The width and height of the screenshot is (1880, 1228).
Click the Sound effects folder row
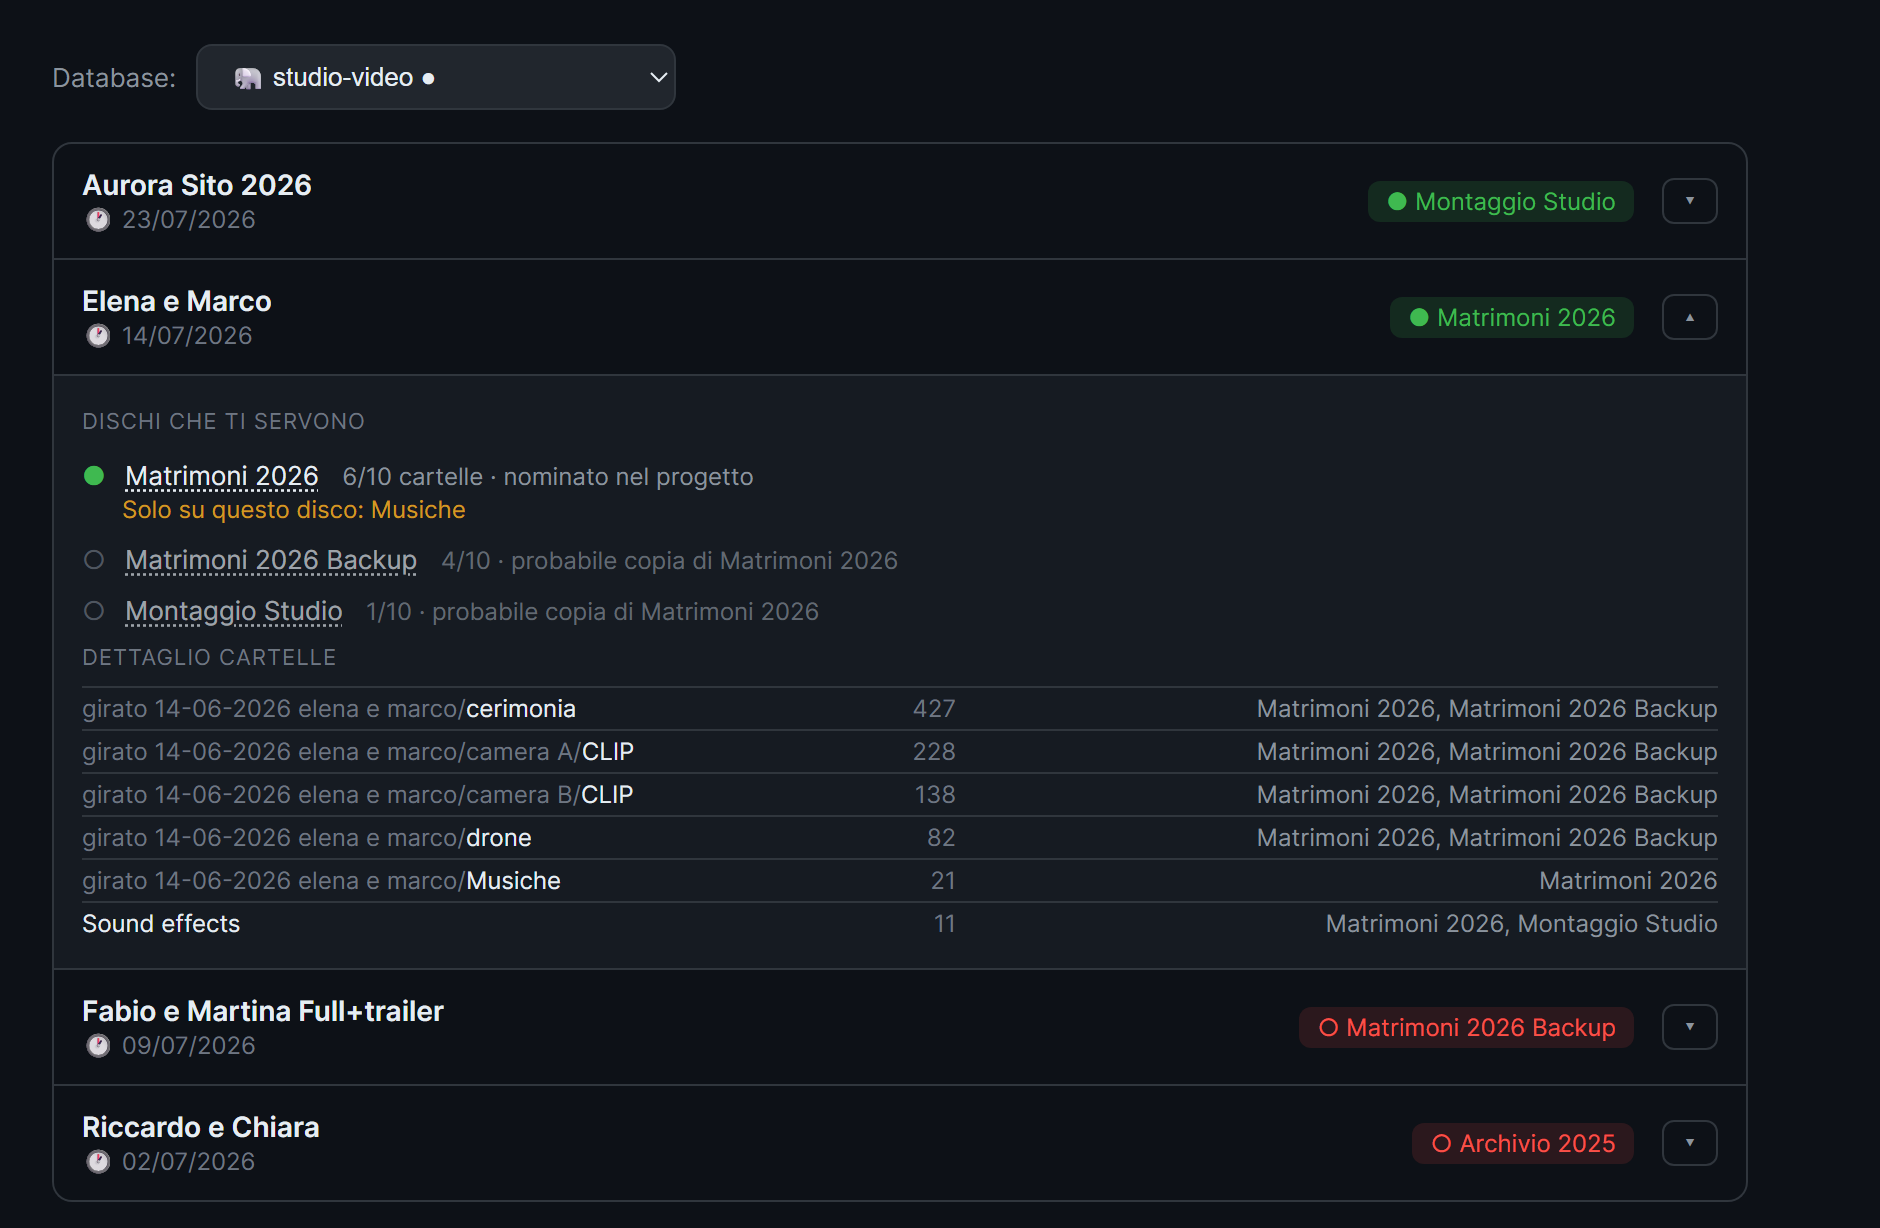point(900,924)
